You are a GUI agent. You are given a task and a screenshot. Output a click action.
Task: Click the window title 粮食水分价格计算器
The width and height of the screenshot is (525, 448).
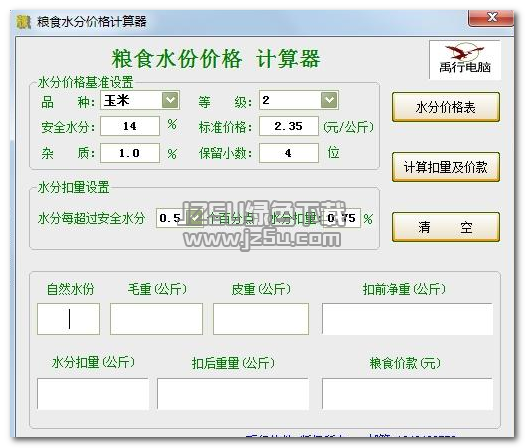click(91, 22)
